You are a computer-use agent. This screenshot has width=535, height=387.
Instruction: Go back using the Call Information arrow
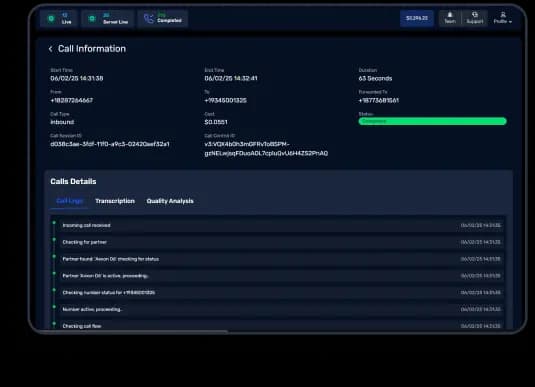click(50, 49)
